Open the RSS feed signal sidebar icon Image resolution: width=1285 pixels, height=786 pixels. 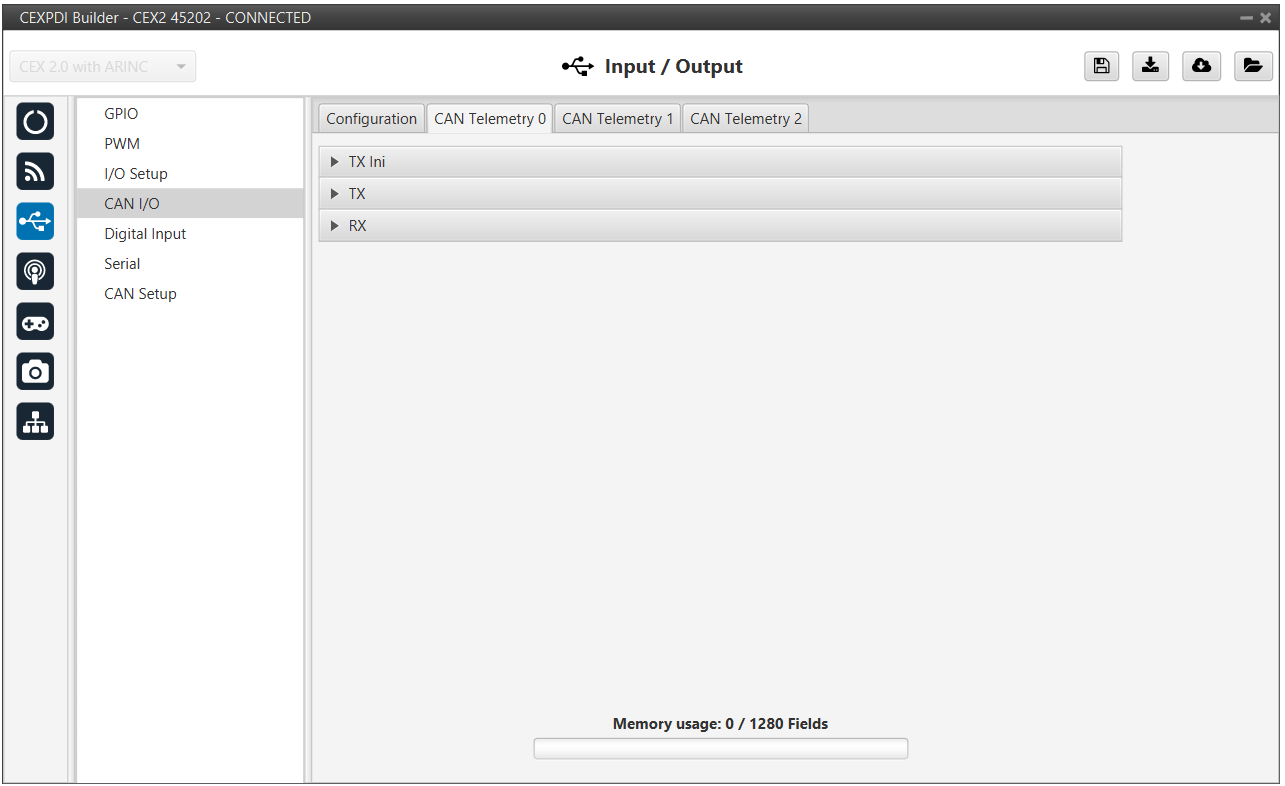(35, 172)
